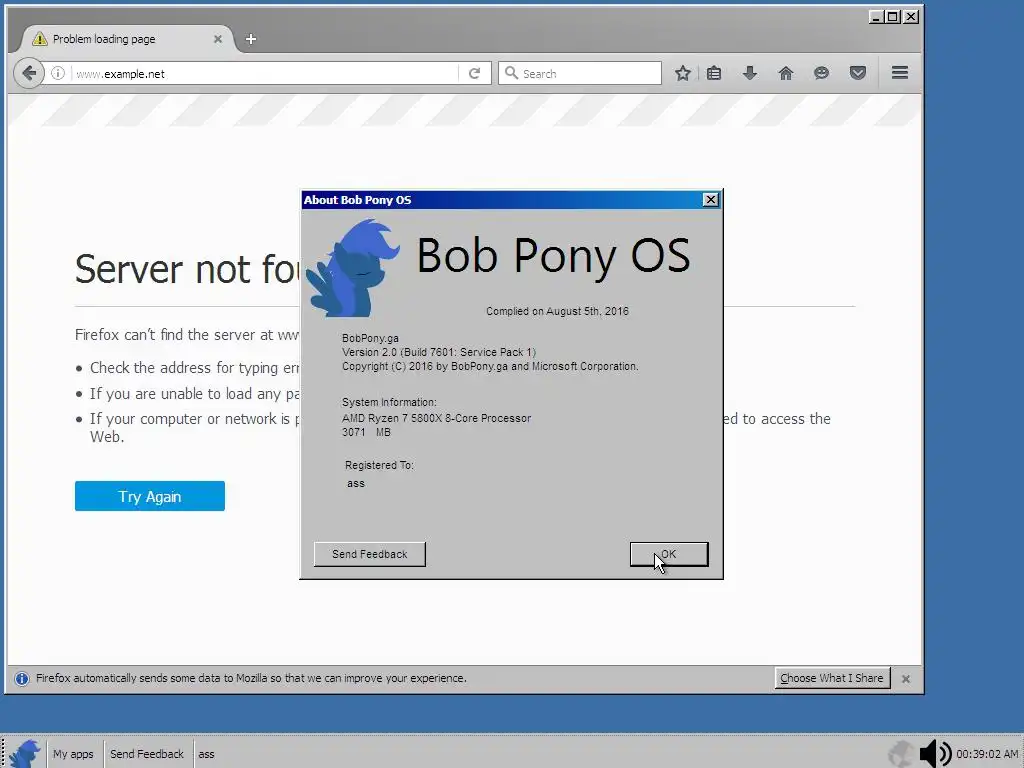Click Send Feedback in About dialog

click(x=370, y=554)
